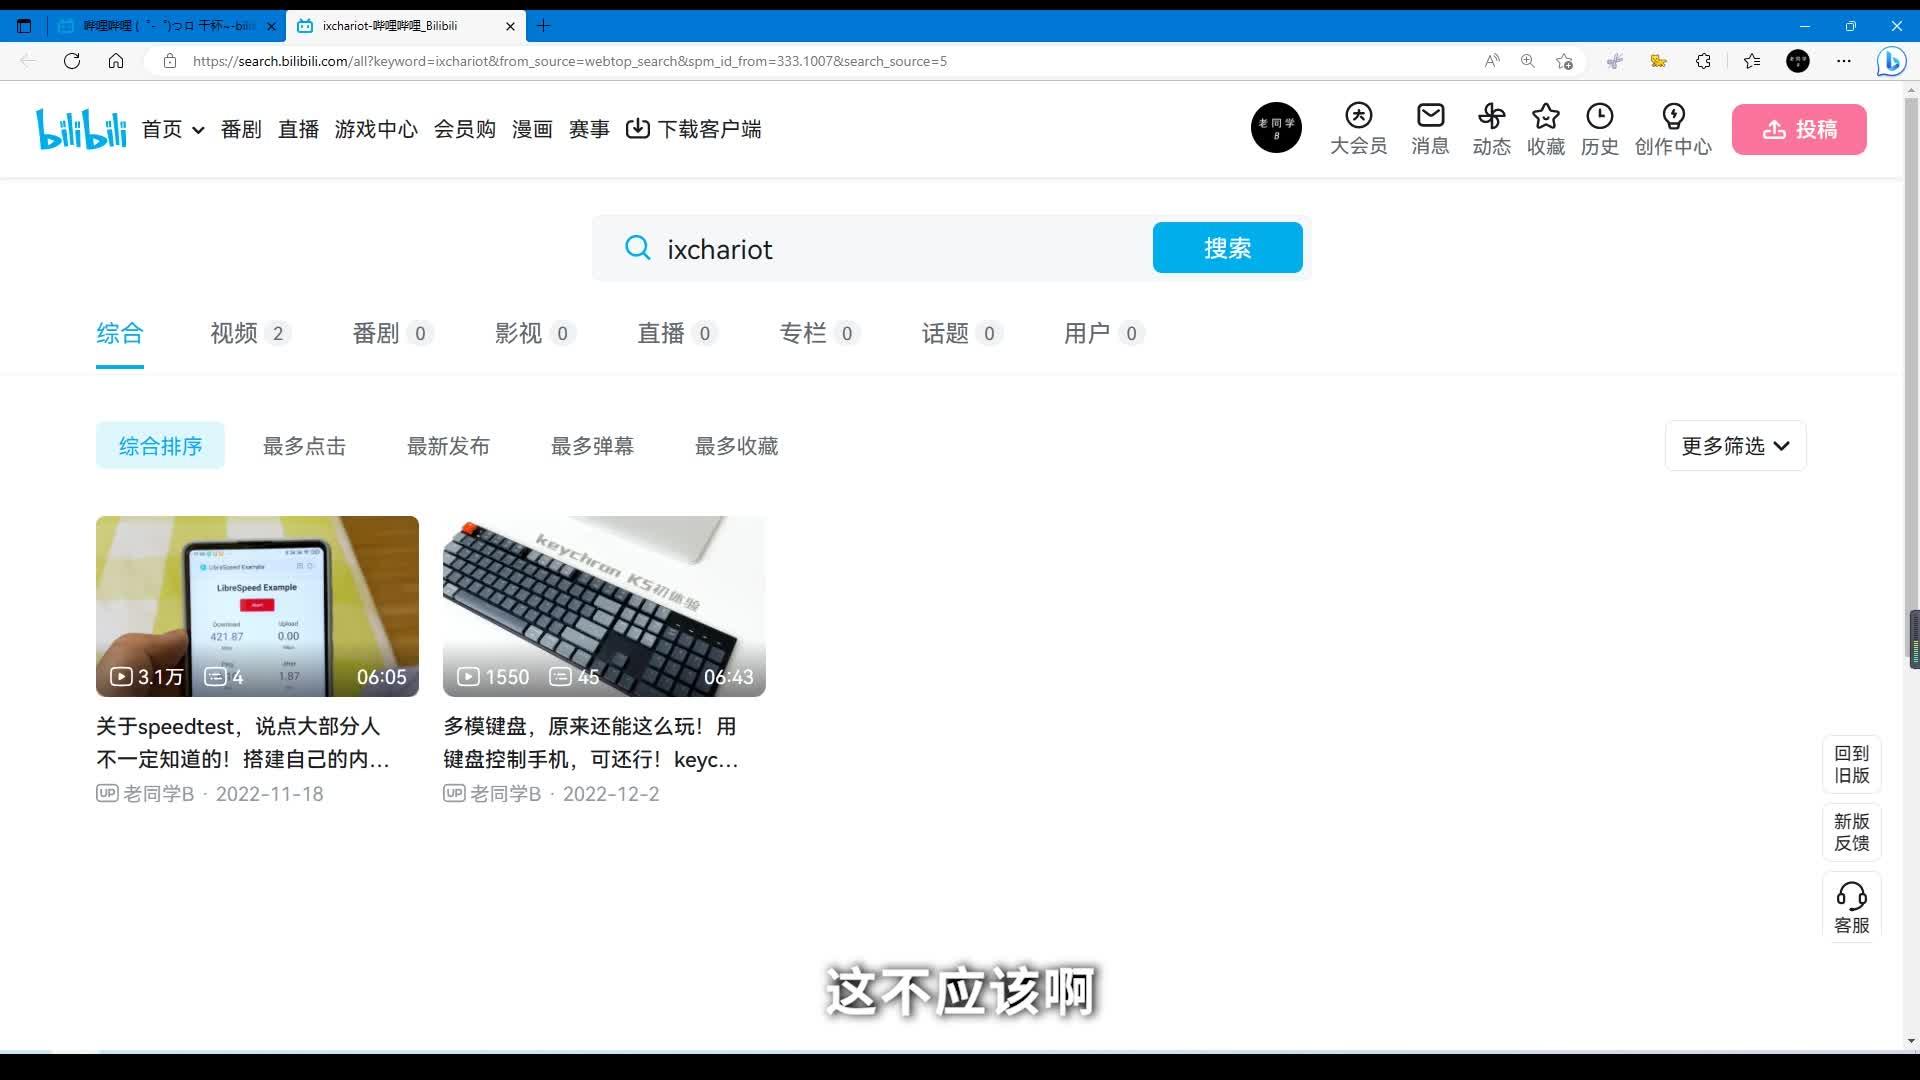The image size is (1920, 1080).
Task: Open the 动态 dynamics icon
Action: click(x=1491, y=128)
